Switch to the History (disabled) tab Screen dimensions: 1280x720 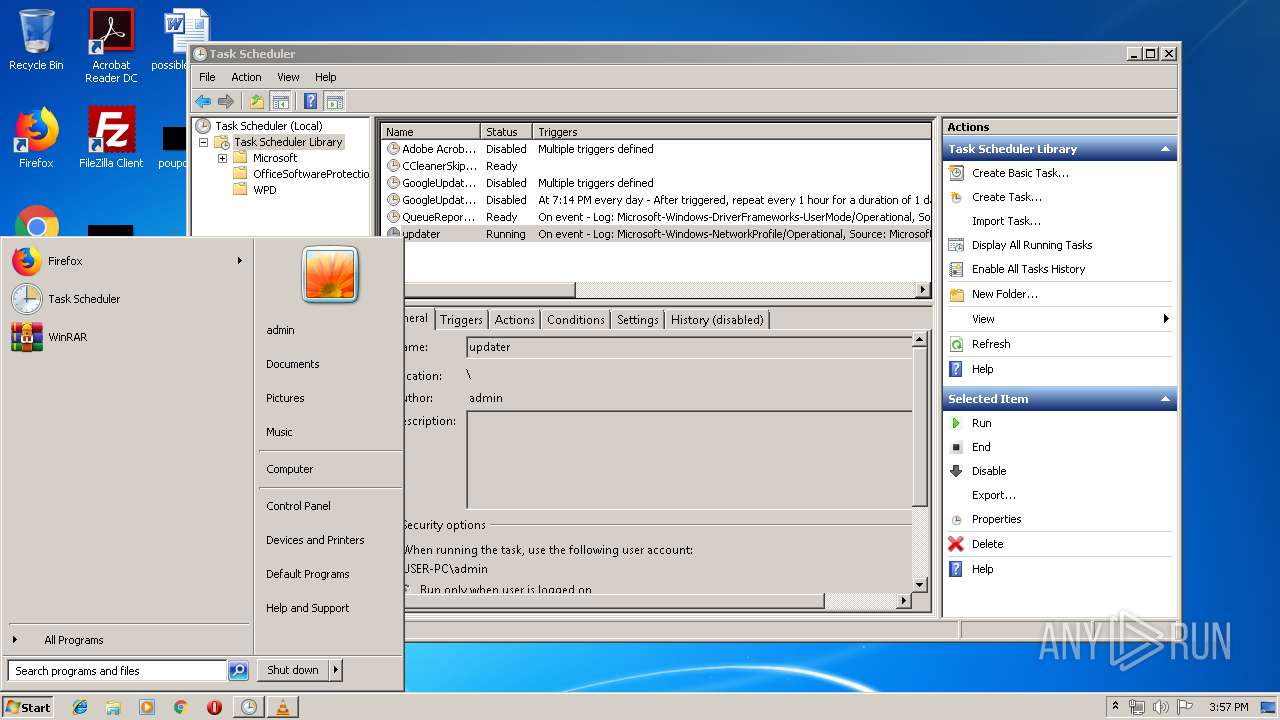click(717, 320)
